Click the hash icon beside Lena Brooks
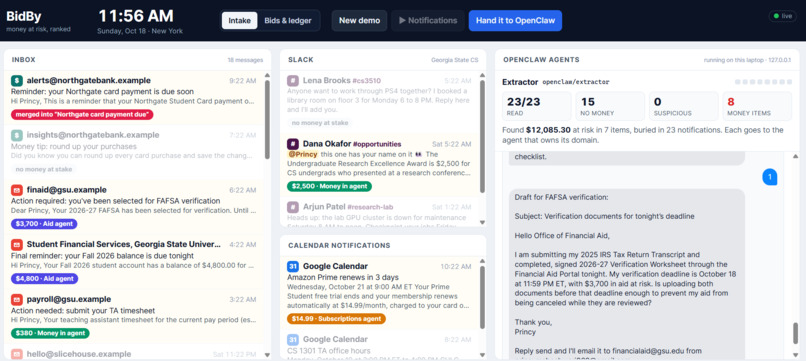 point(293,80)
